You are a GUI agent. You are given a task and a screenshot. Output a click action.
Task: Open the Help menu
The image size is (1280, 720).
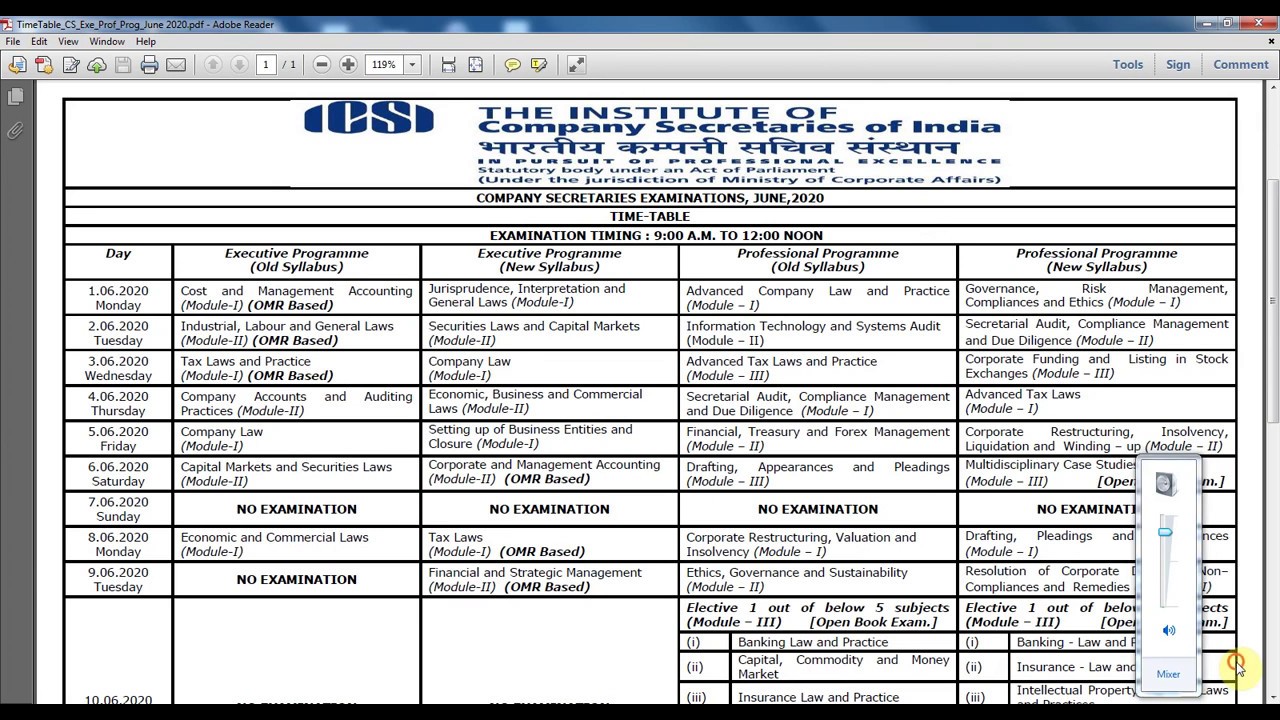tap(145, 42)
